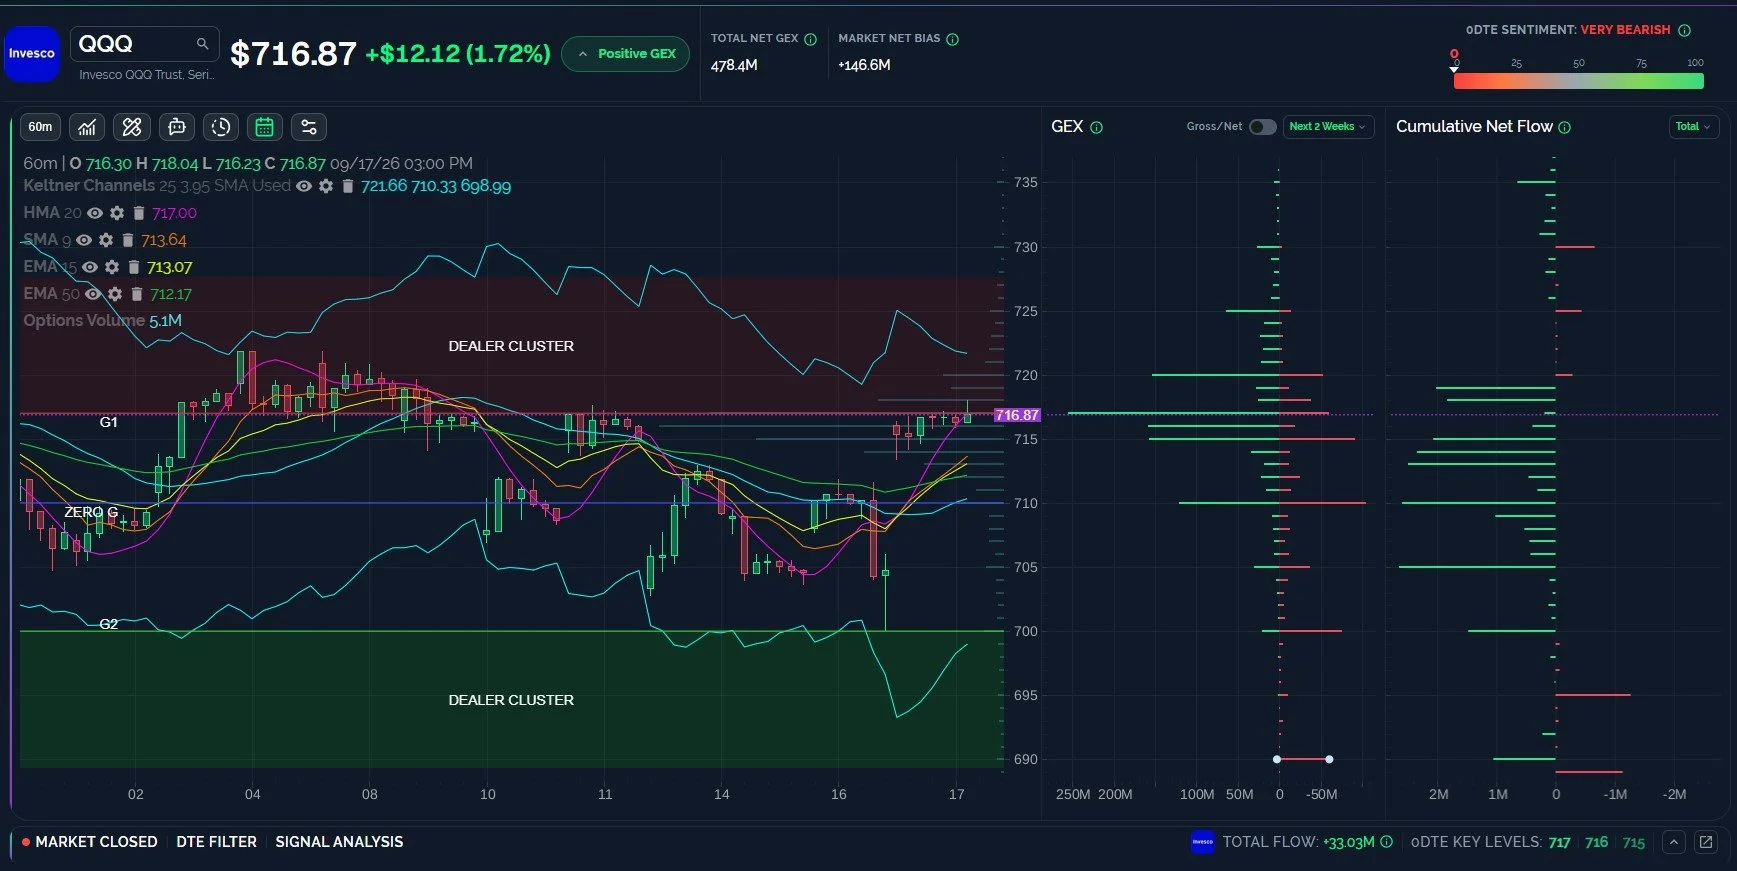Delete the HMA 20 indicator

coord(139,213)
